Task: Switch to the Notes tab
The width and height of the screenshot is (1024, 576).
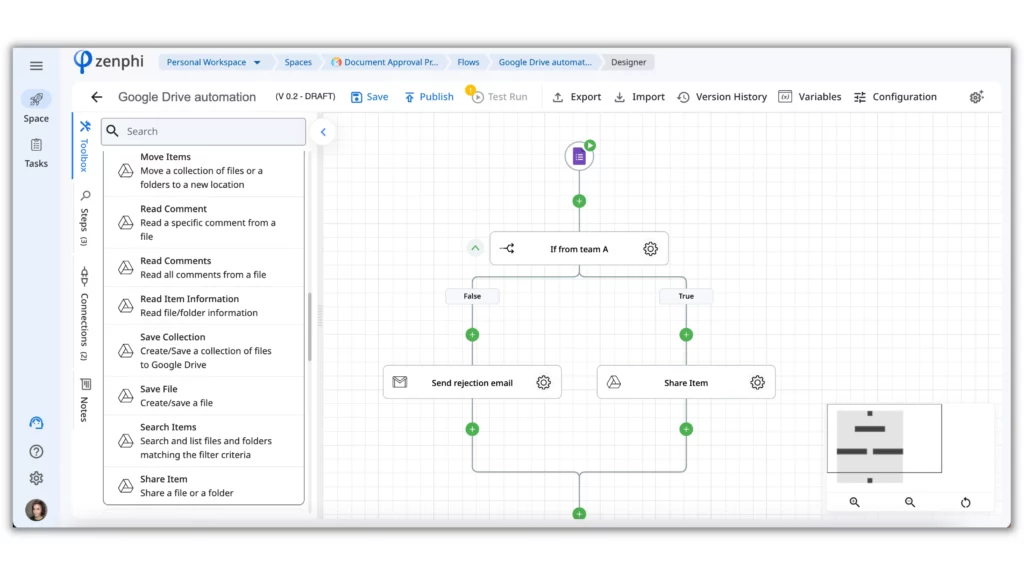Action: 85,400
